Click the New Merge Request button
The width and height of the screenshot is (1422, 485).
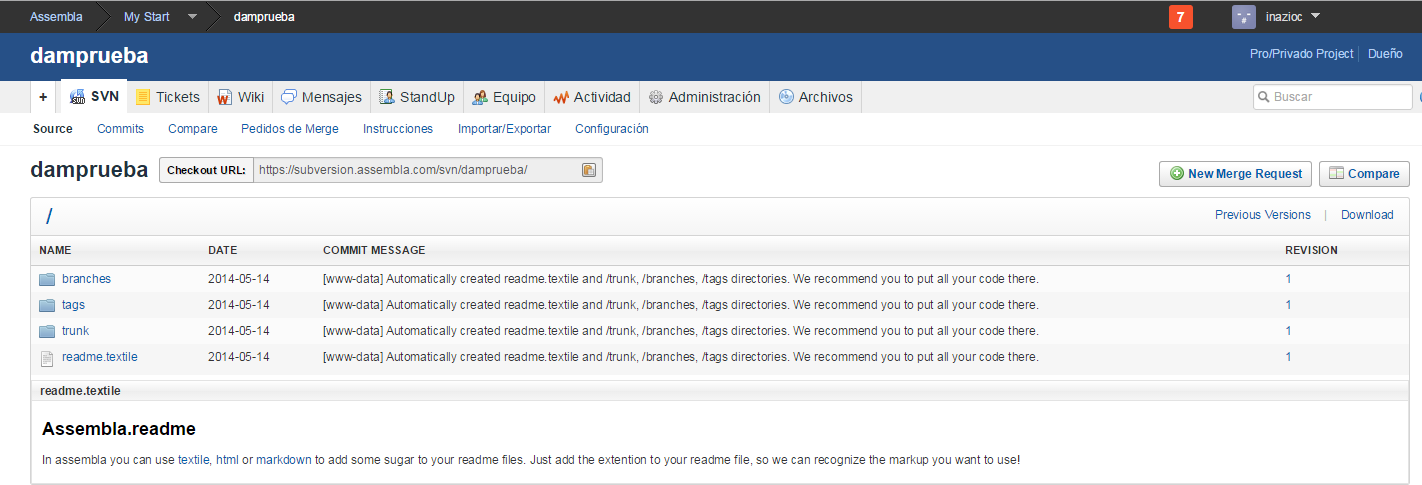coord(1235,174)
